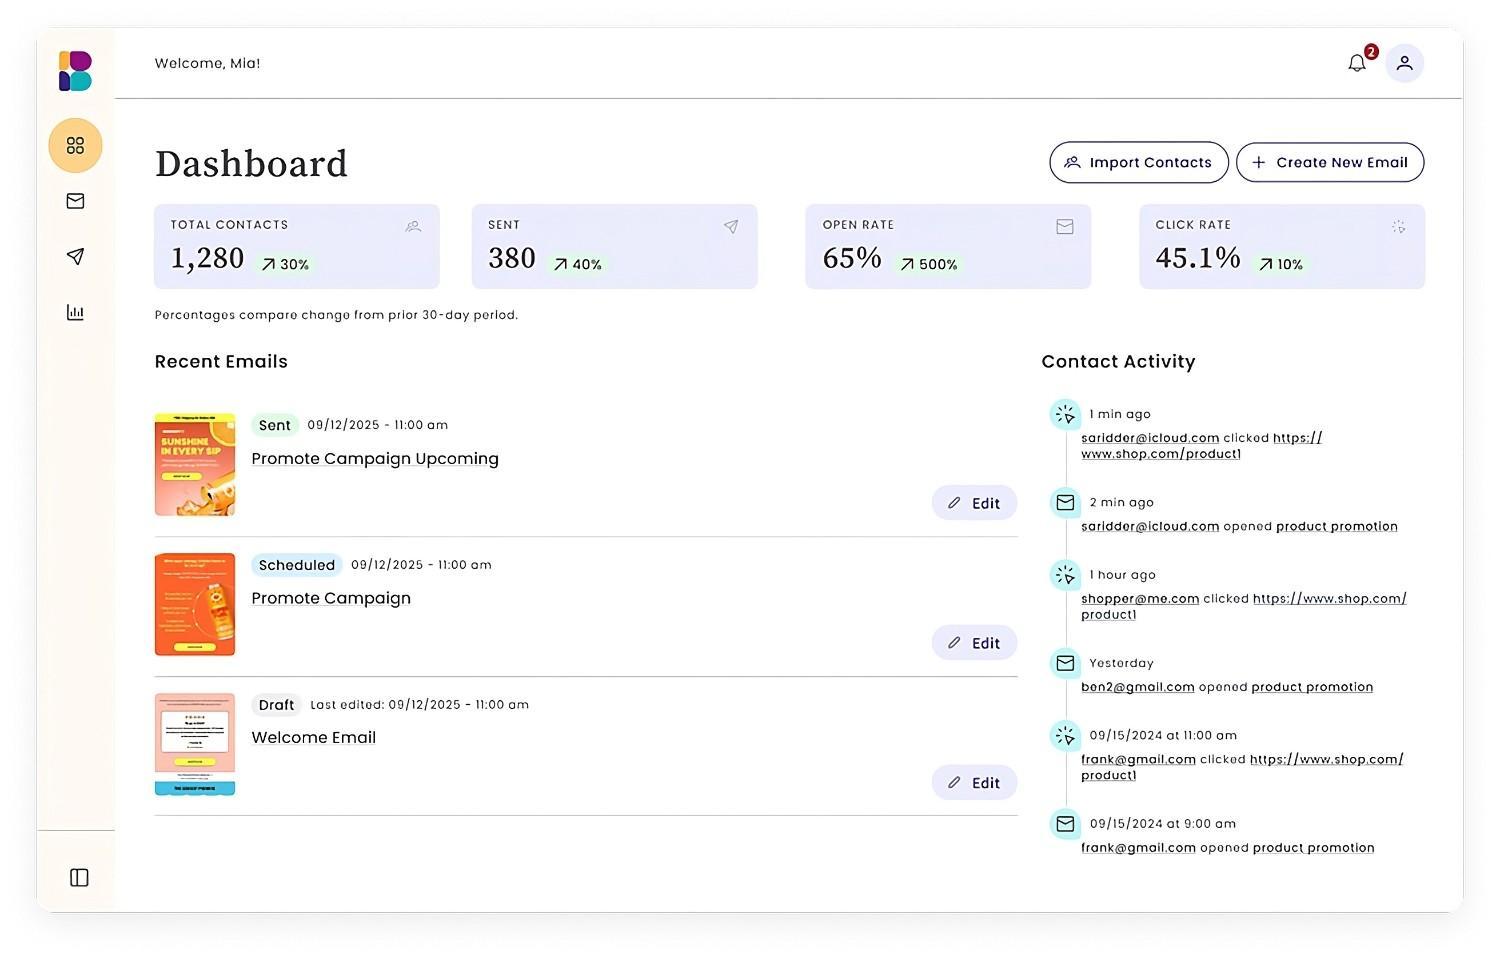Screen dimensions: 1500x958
Task: Open the envelope Emails icon in sidebar
Action: [x=75, y=201]
